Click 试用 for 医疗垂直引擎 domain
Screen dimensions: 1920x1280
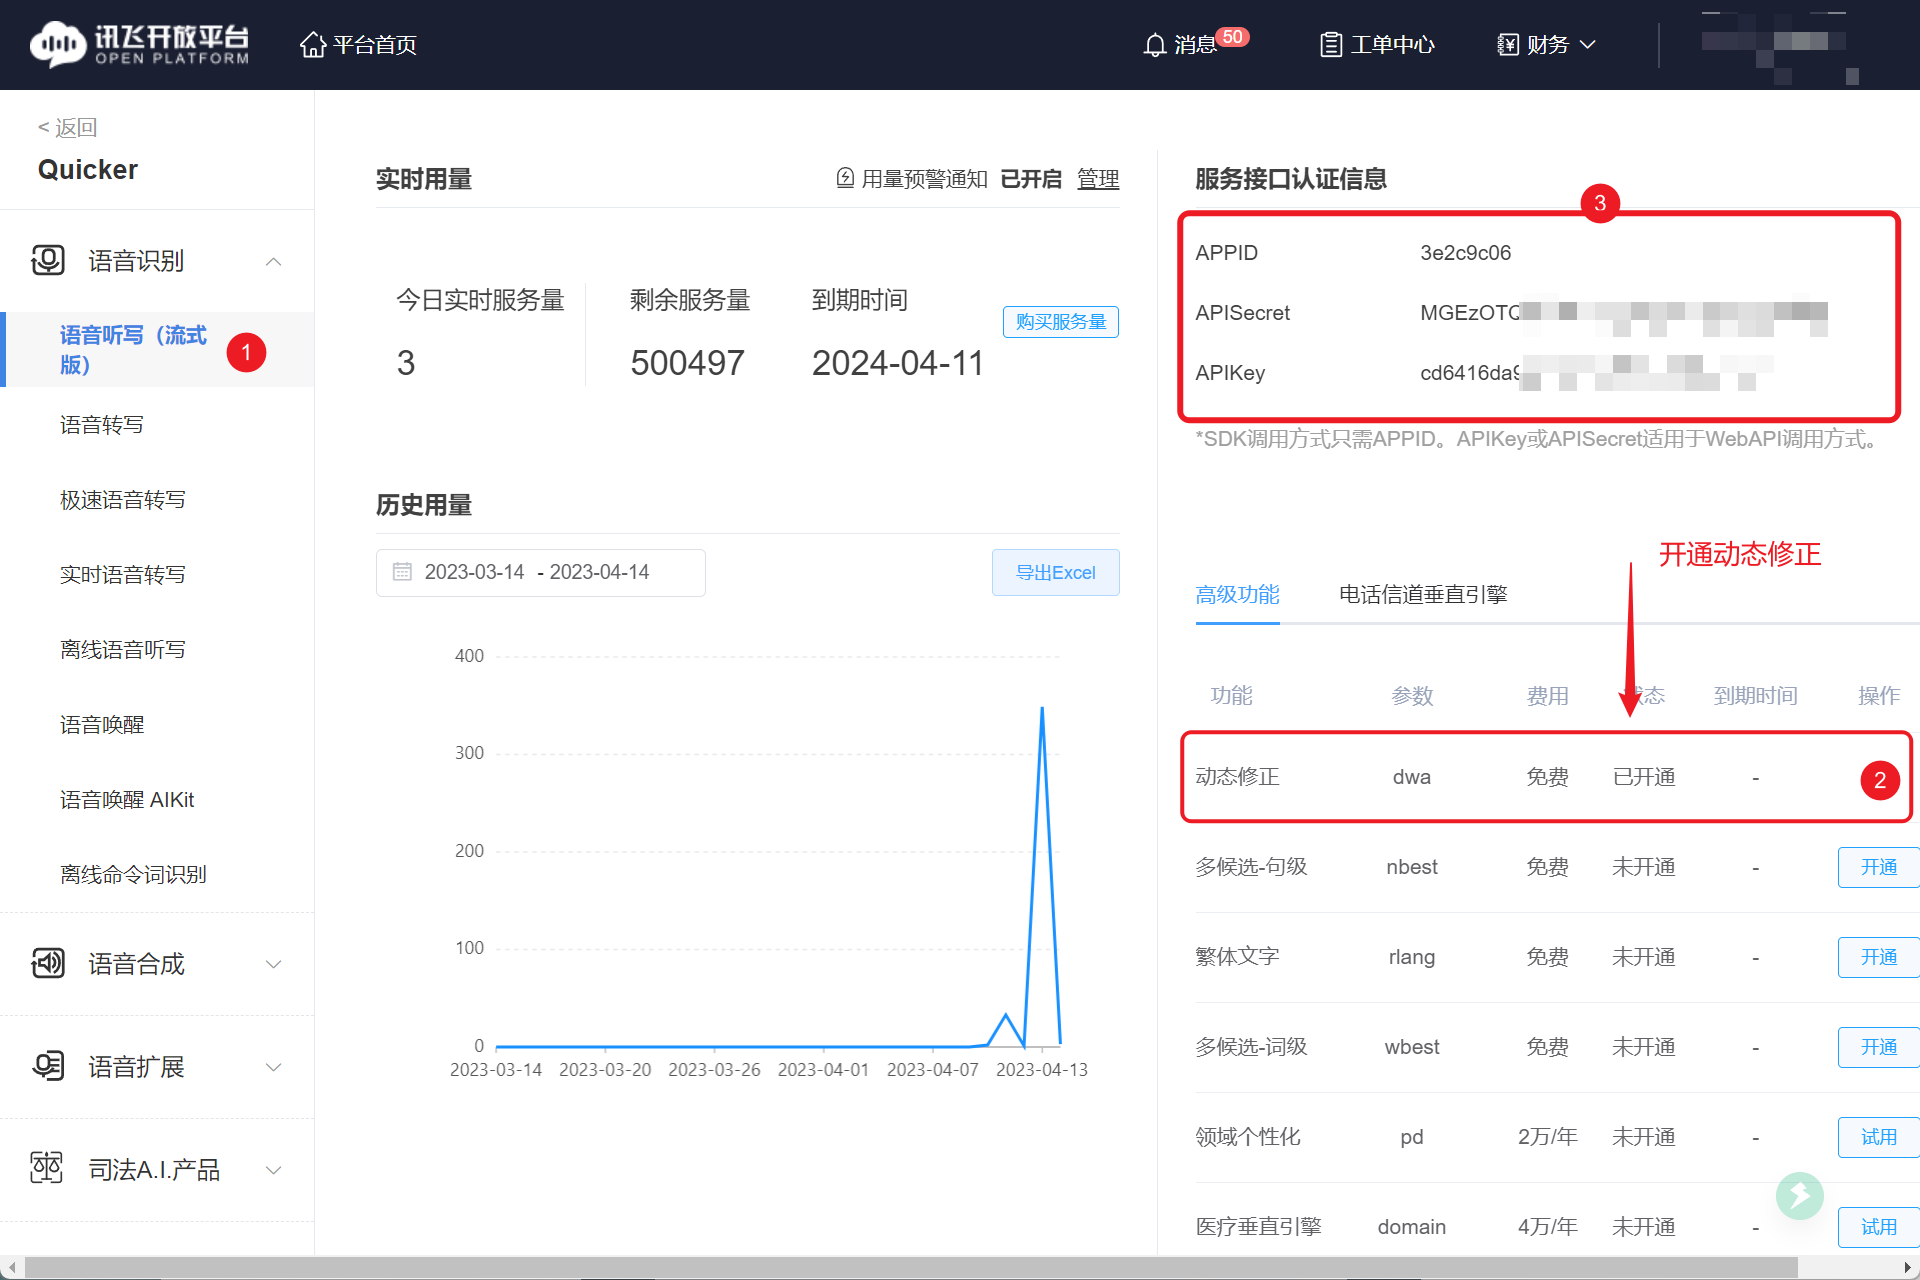pos(1878,1227)
